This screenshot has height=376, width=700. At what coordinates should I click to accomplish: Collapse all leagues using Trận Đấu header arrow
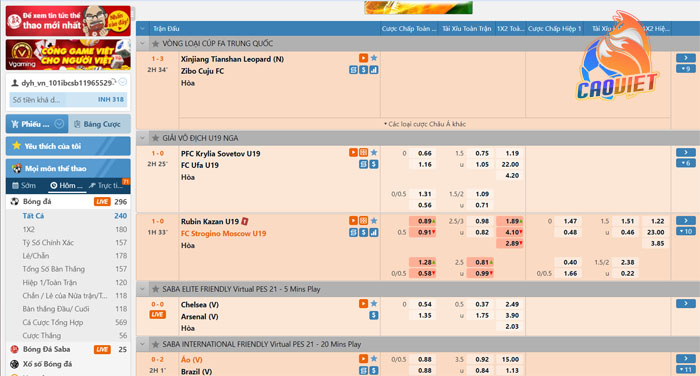click(142, 29)
